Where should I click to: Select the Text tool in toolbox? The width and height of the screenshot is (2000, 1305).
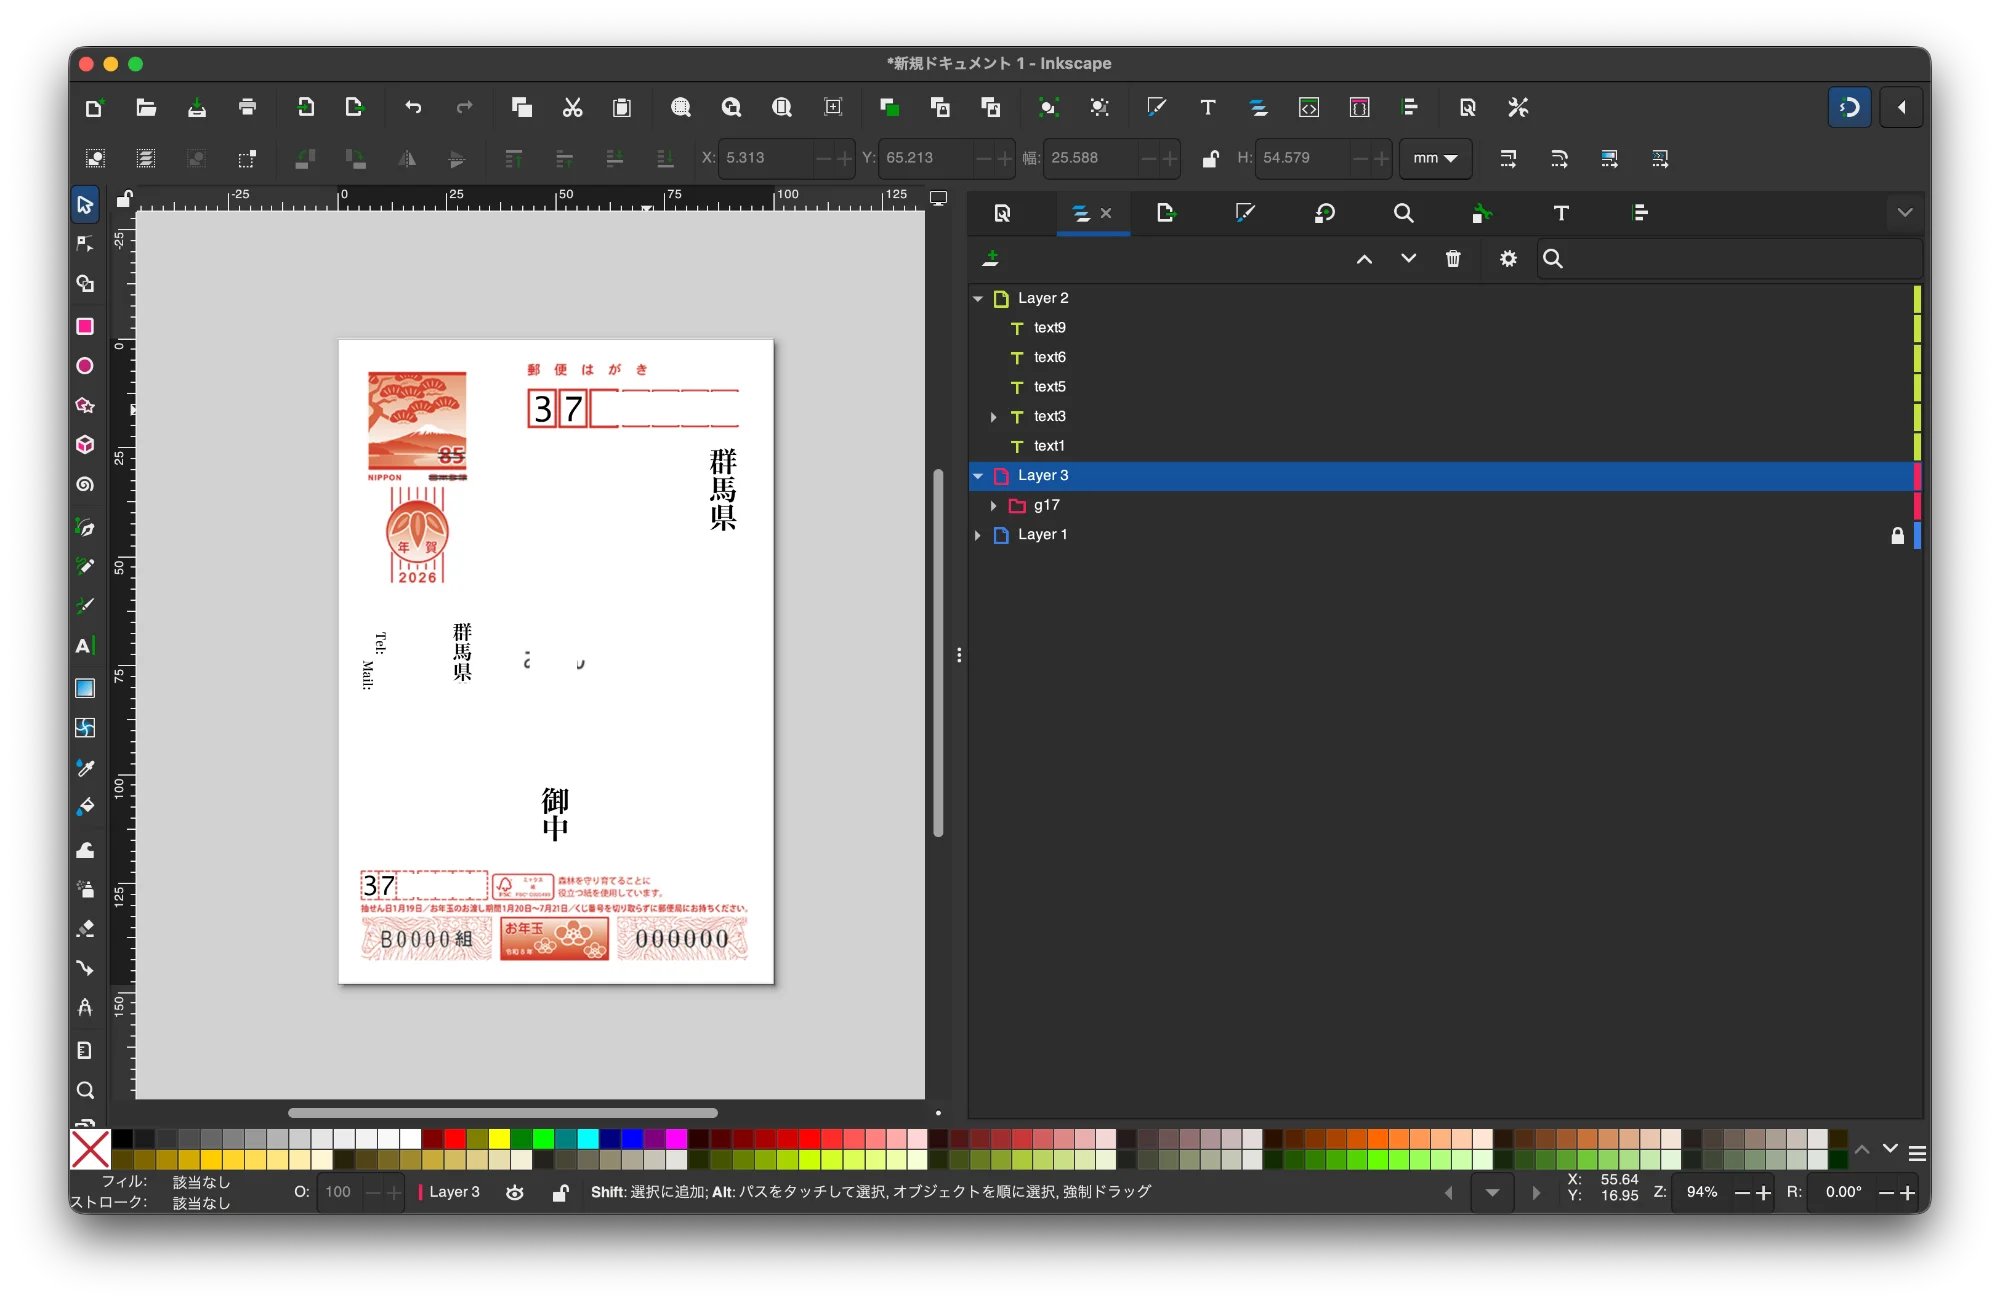click(85, 646)
